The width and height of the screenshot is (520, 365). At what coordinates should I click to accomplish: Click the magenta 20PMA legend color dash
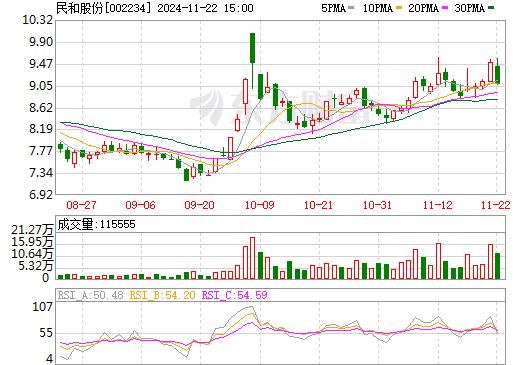[445, 8]
